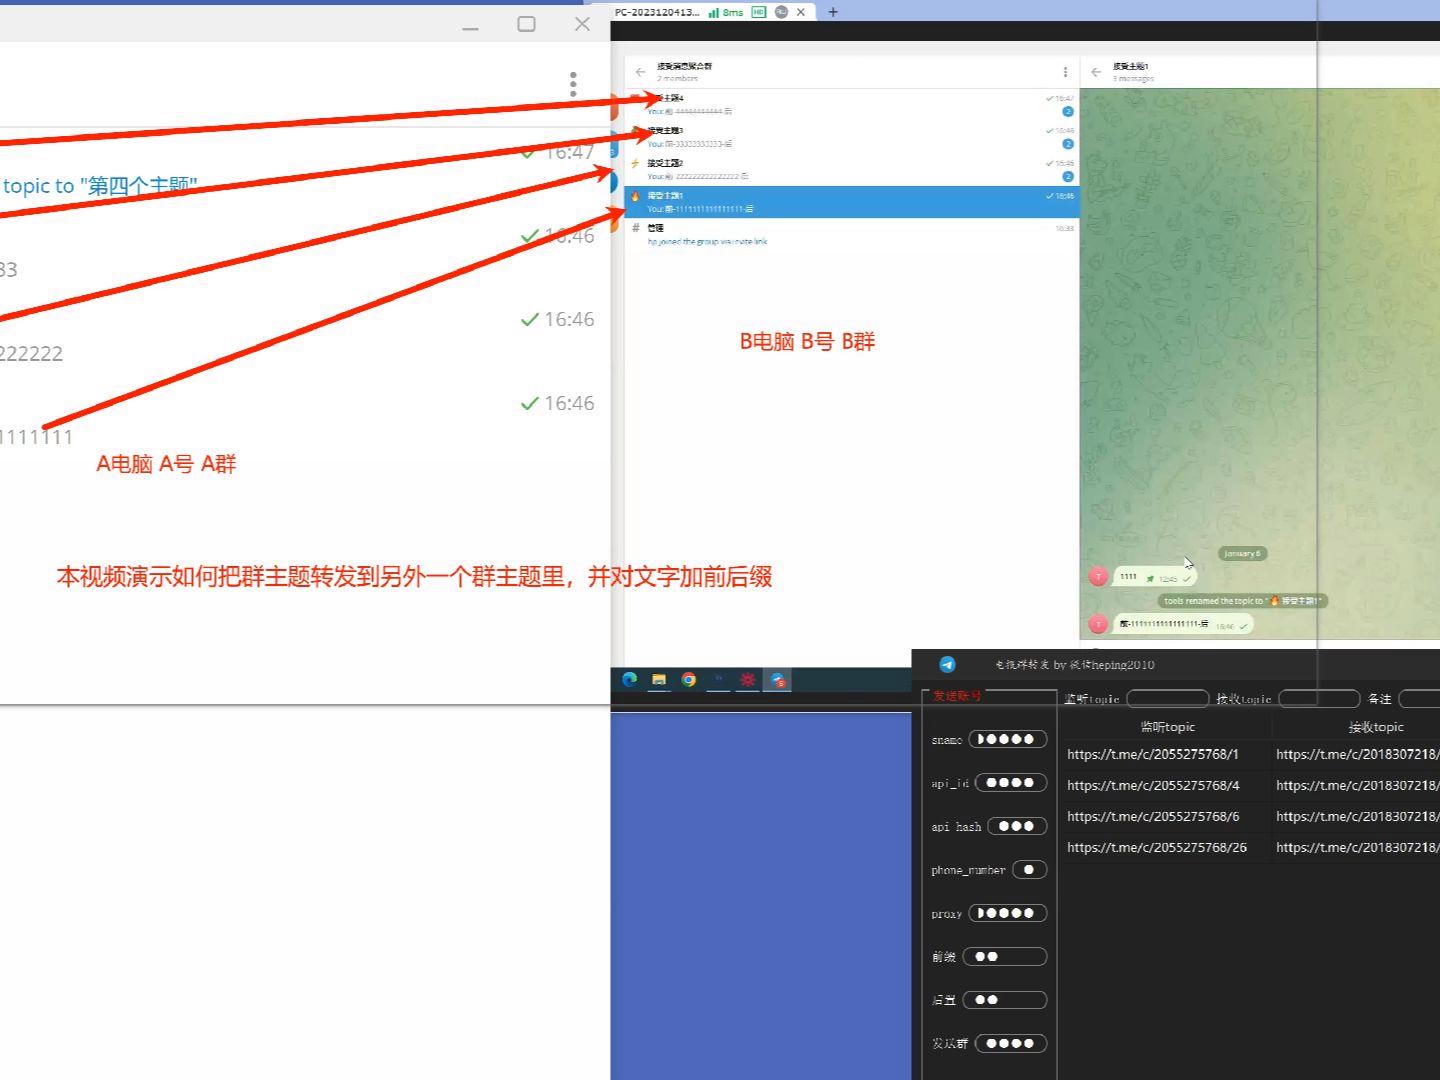Select listen link ending in 2055275768/1
This screenshot has width=1440, height=1080.
click(x=1153, y=754)
